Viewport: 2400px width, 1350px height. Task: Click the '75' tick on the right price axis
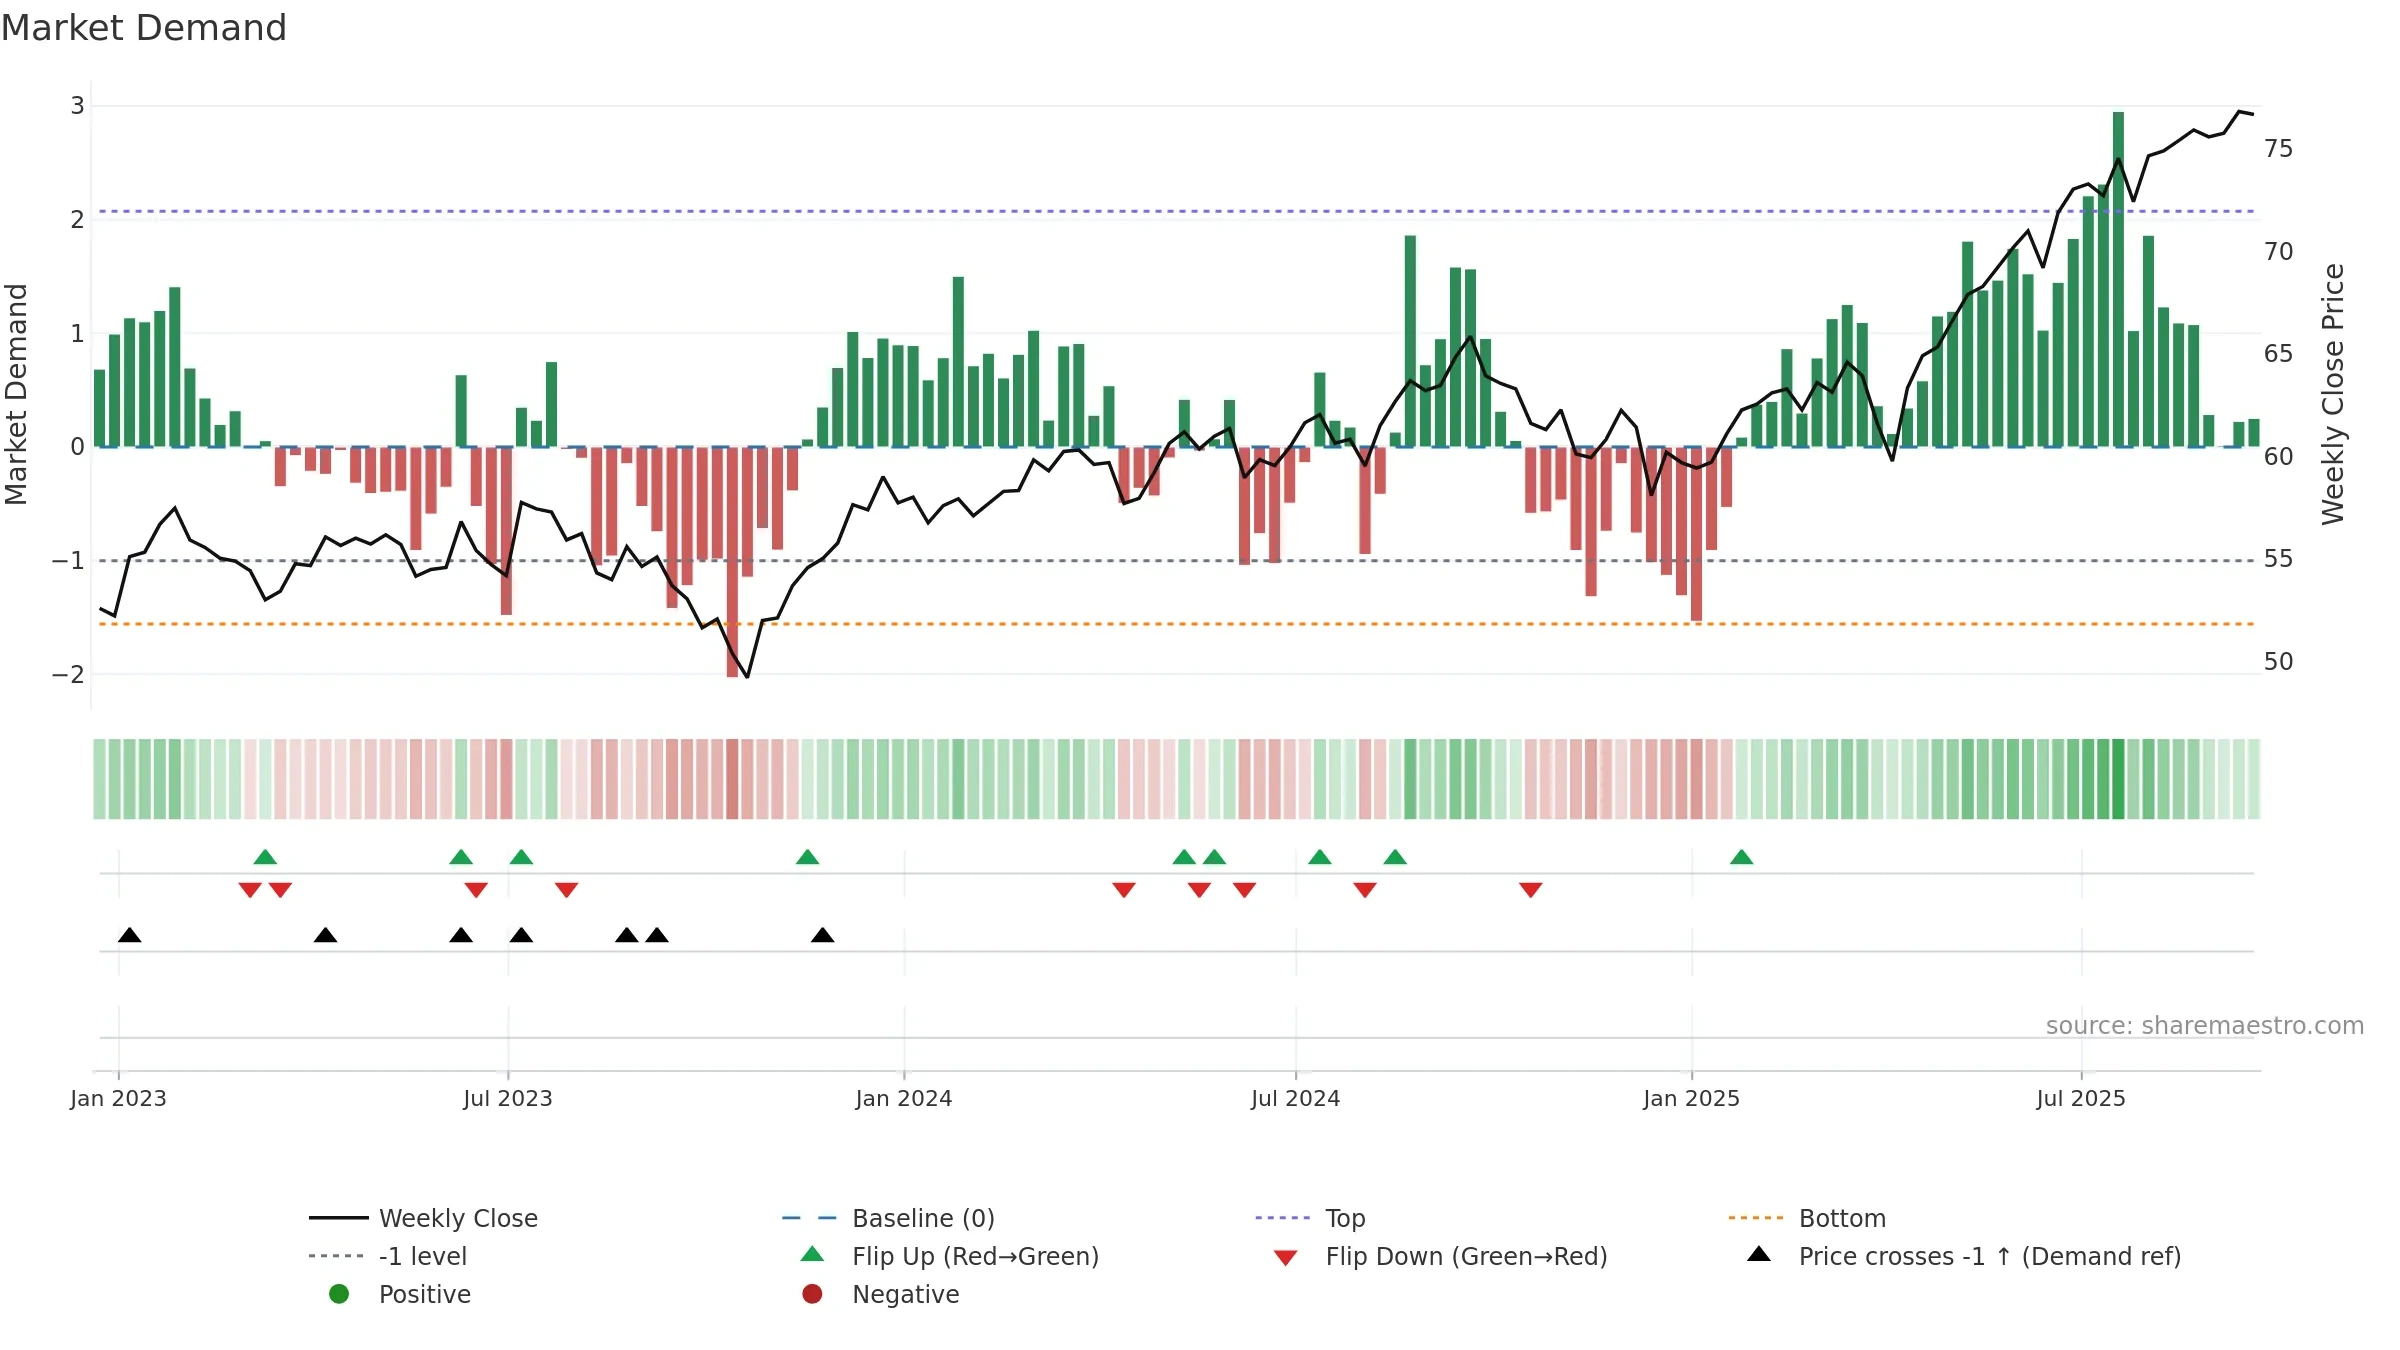click(2279, 149)
